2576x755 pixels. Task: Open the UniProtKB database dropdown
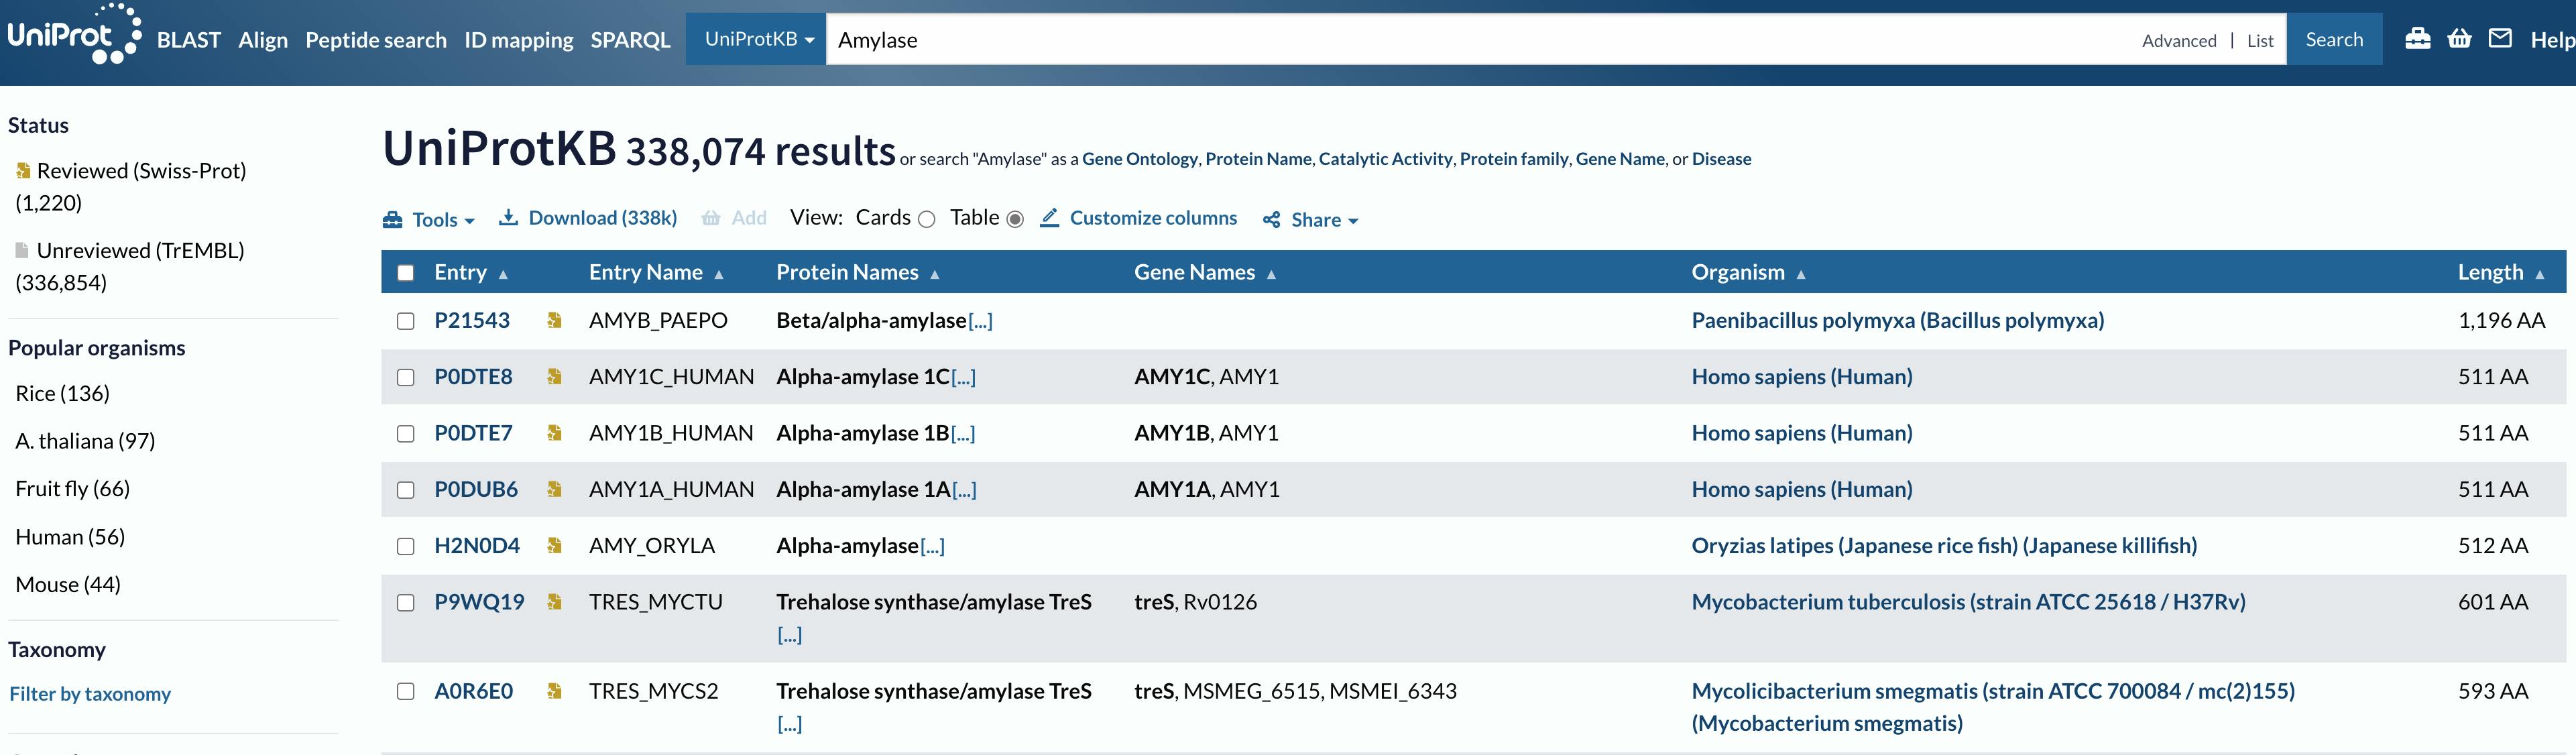[x=757, y=39]
